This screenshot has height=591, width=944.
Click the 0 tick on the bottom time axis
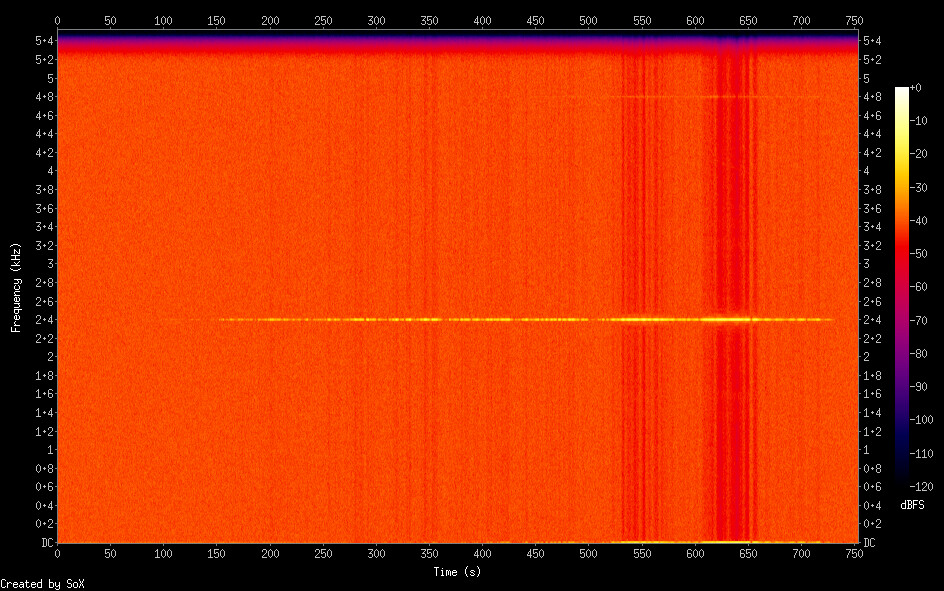pos(57,553)
